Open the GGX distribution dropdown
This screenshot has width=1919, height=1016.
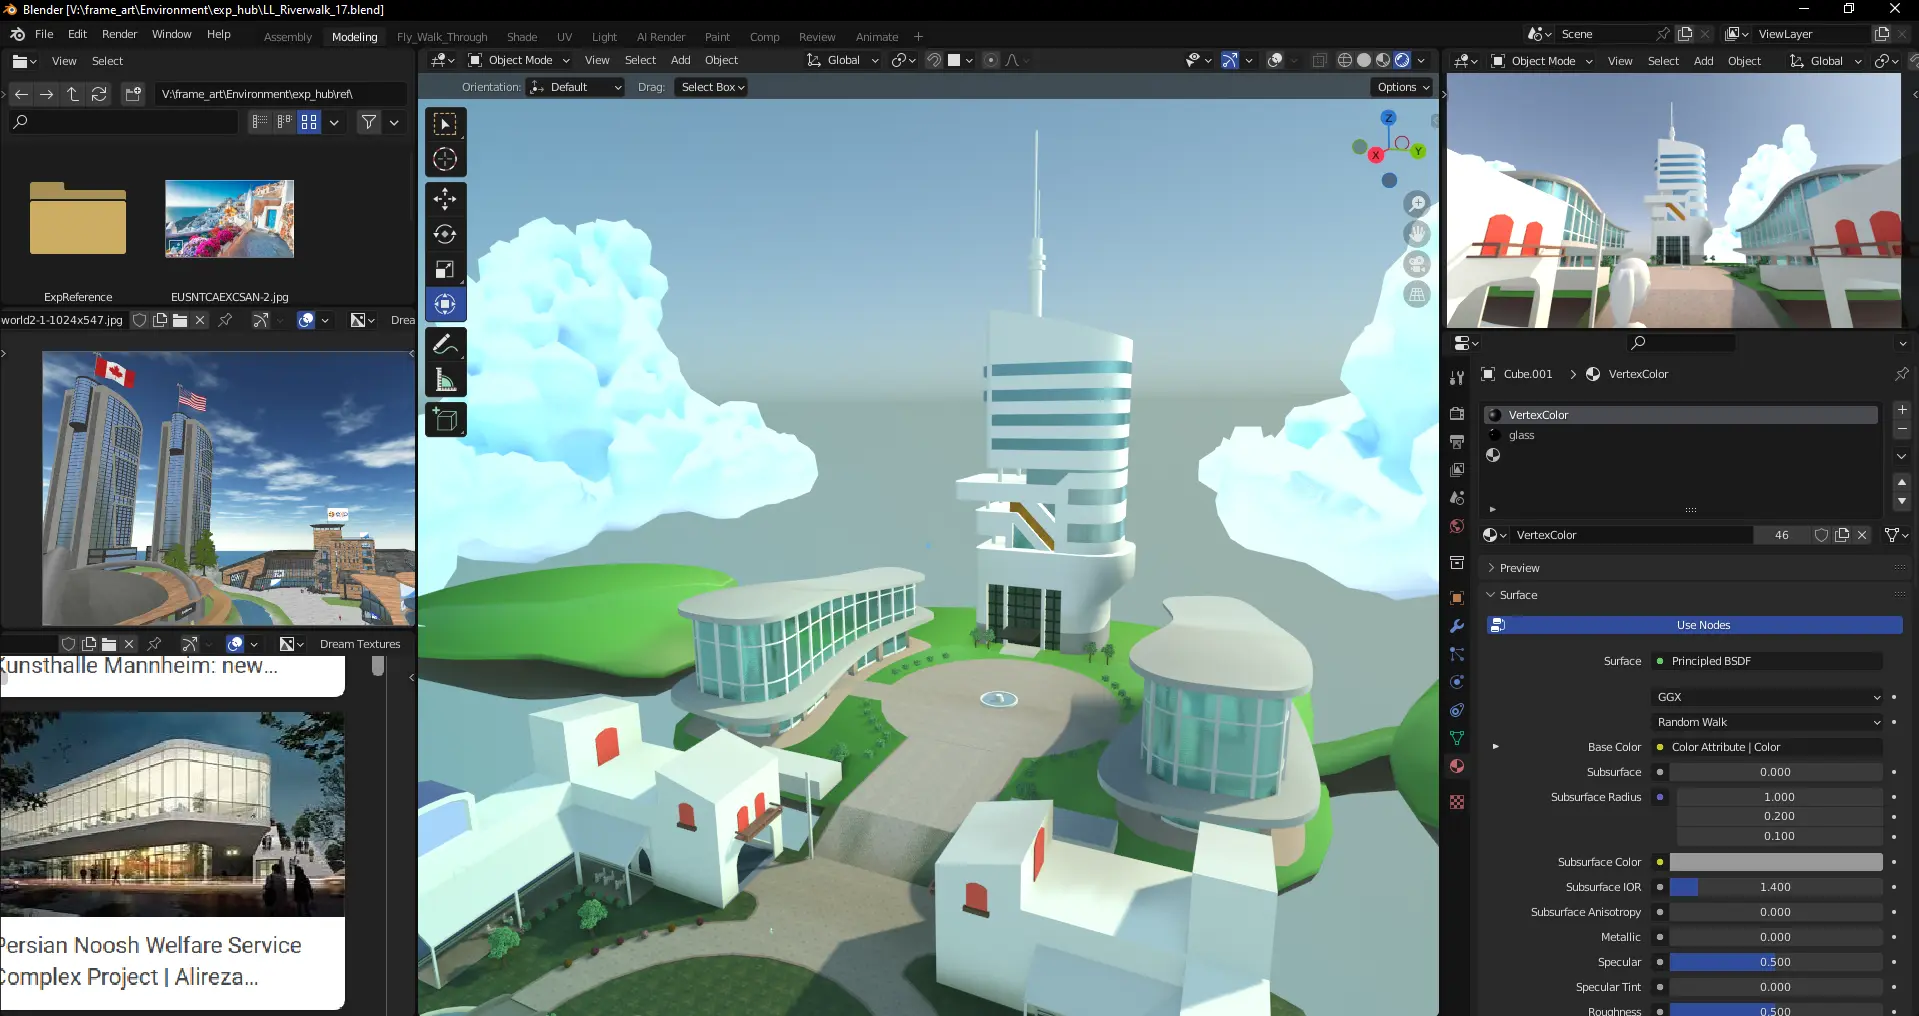tap(1768, 697)
